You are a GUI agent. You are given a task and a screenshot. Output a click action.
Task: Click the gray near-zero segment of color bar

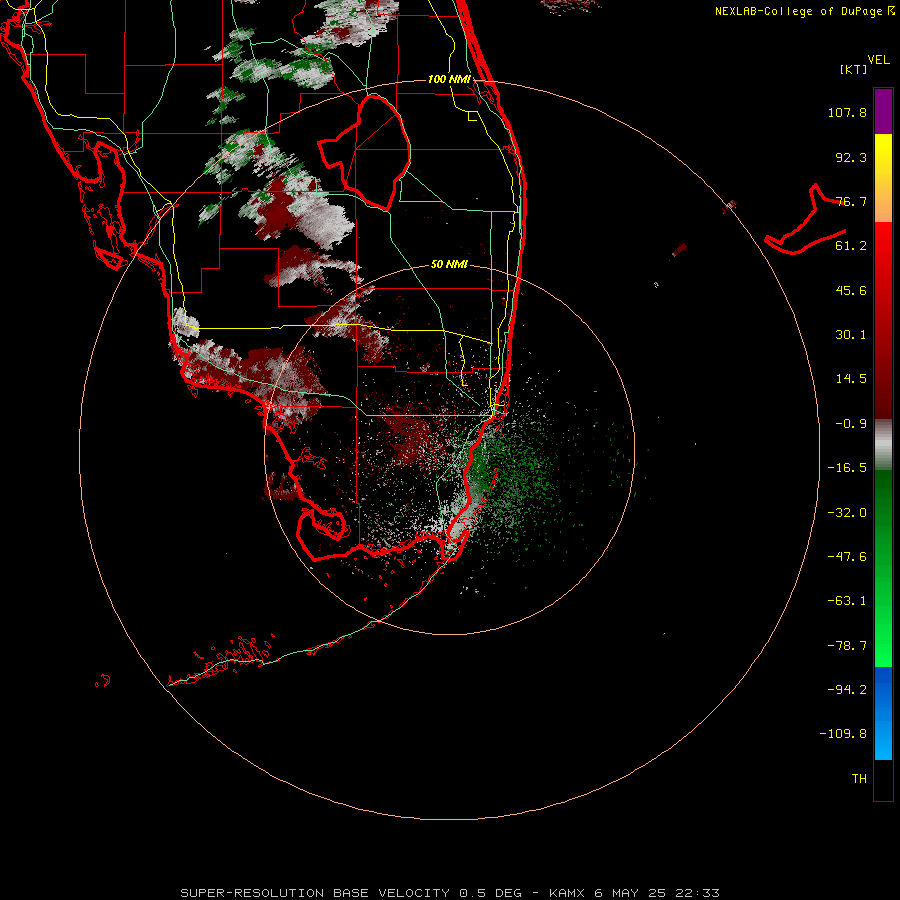pos(883,445)
